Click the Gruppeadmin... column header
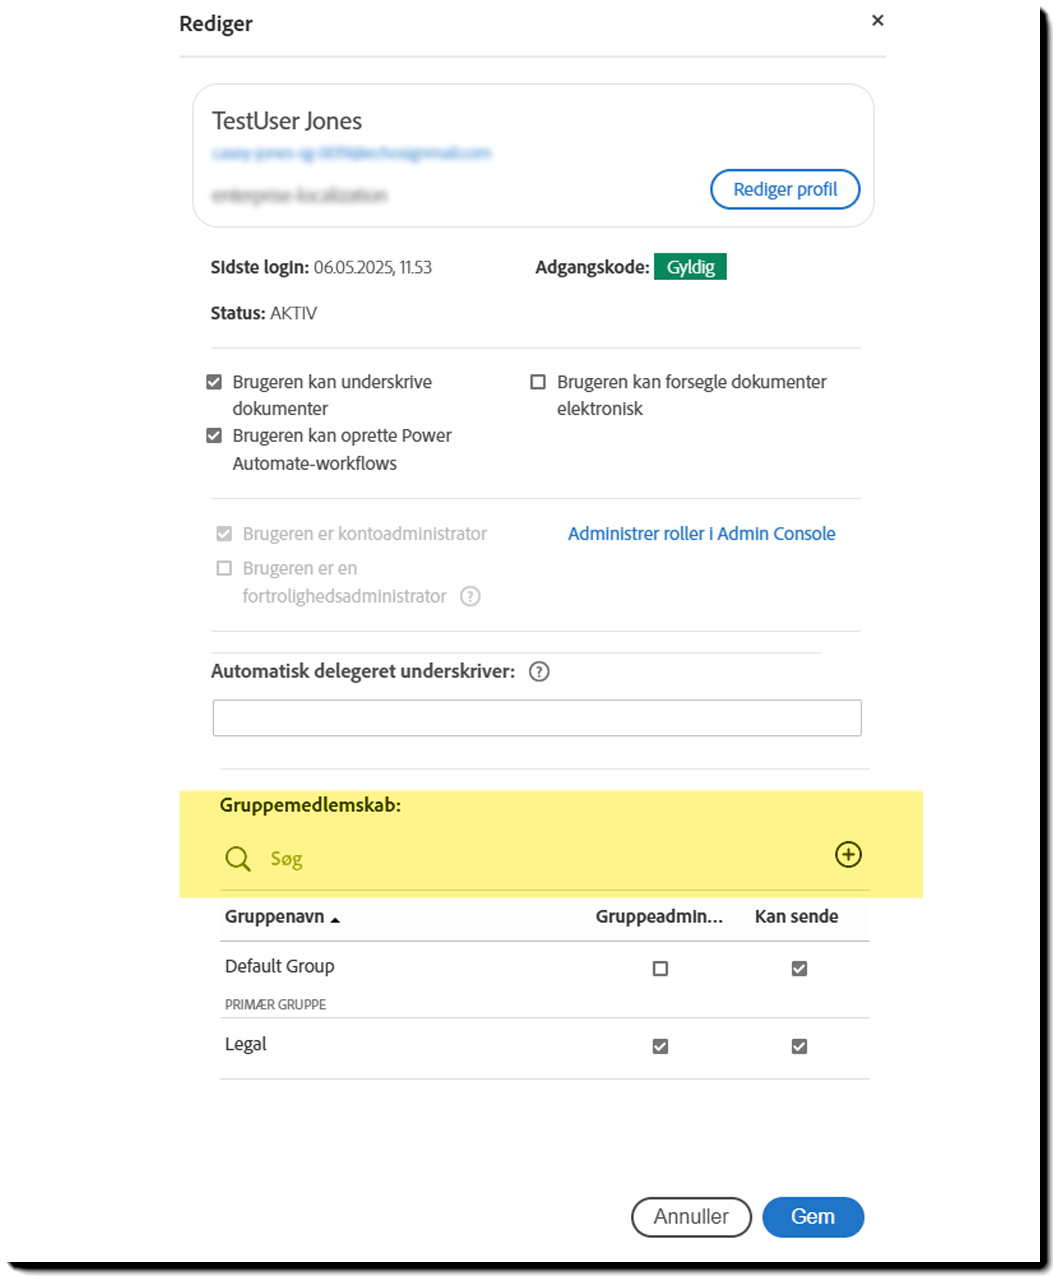 [x=659, y=917]
